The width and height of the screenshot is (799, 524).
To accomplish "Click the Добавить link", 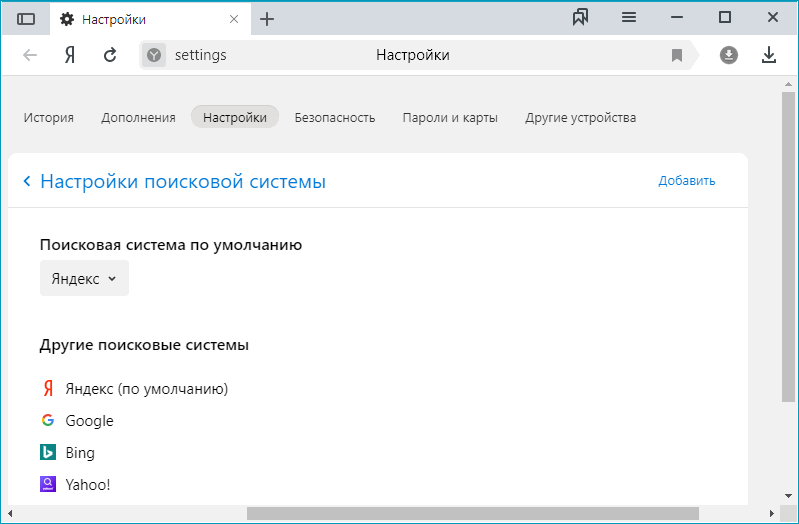I will pos(687,180).
